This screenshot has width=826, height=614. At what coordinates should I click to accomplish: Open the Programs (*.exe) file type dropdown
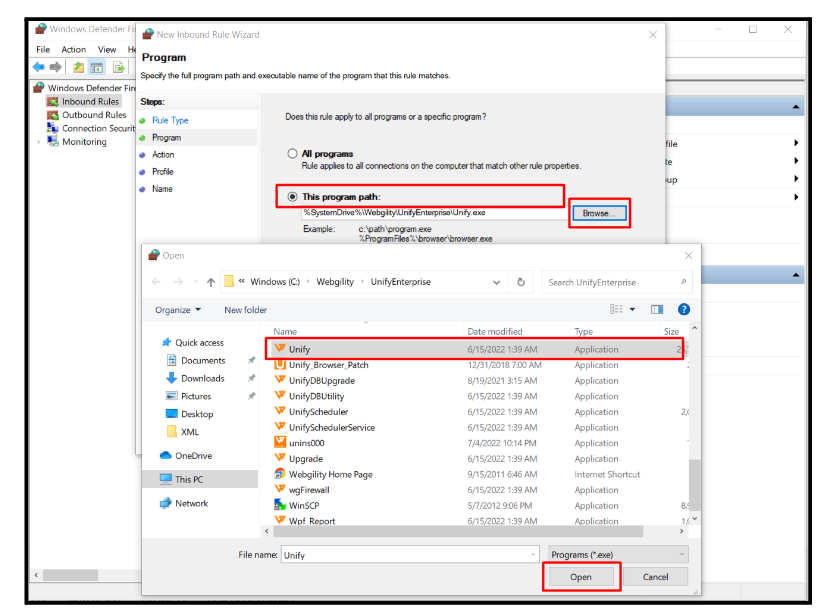[618, 554]
